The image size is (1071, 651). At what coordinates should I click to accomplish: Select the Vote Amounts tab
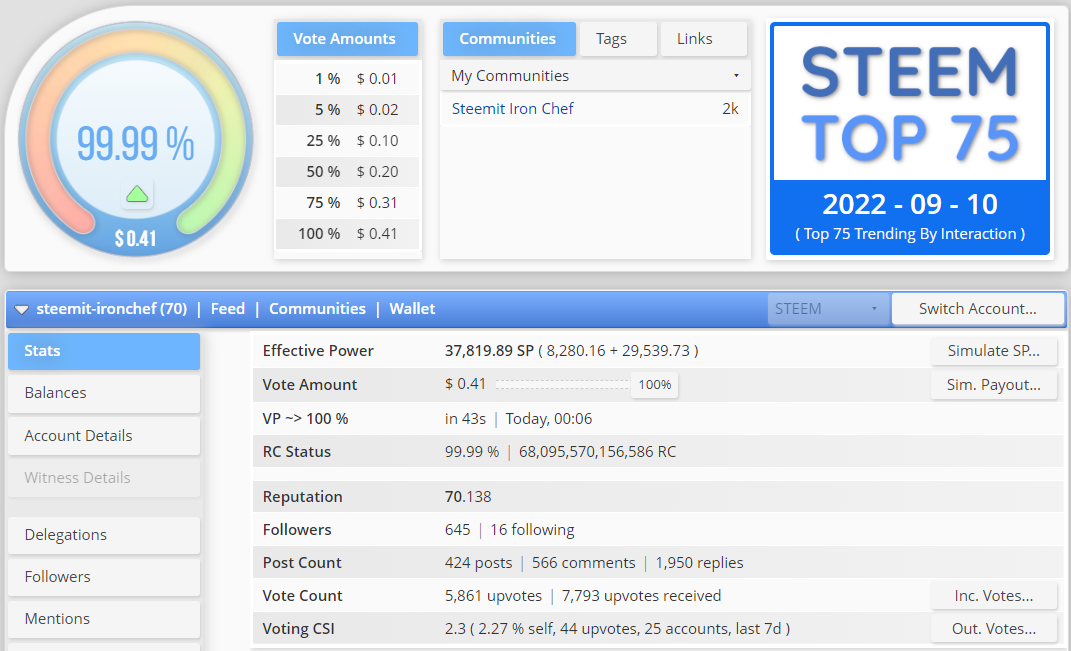[347, 39]
